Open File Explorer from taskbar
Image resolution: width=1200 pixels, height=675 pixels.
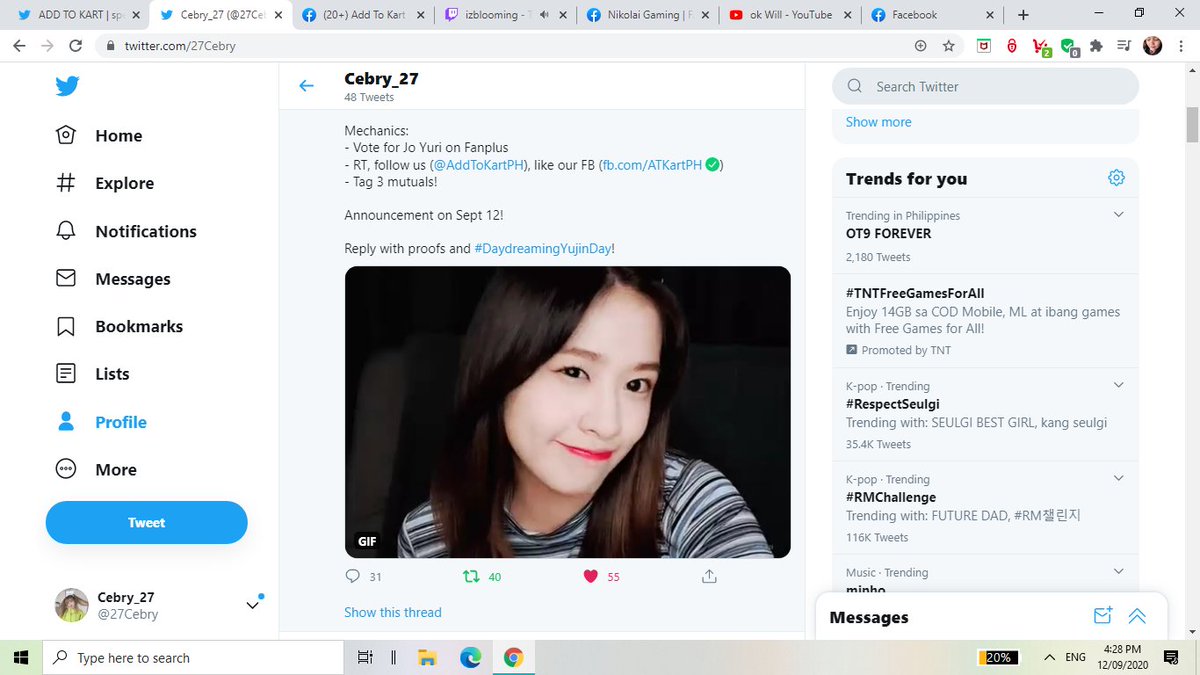[x=427, y=657]
